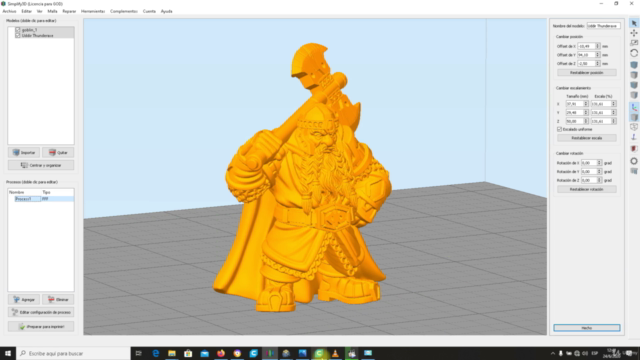The image size is (640, 360).
Task: Adjust the Offset de Y stepper arrows
Action: 598,55
